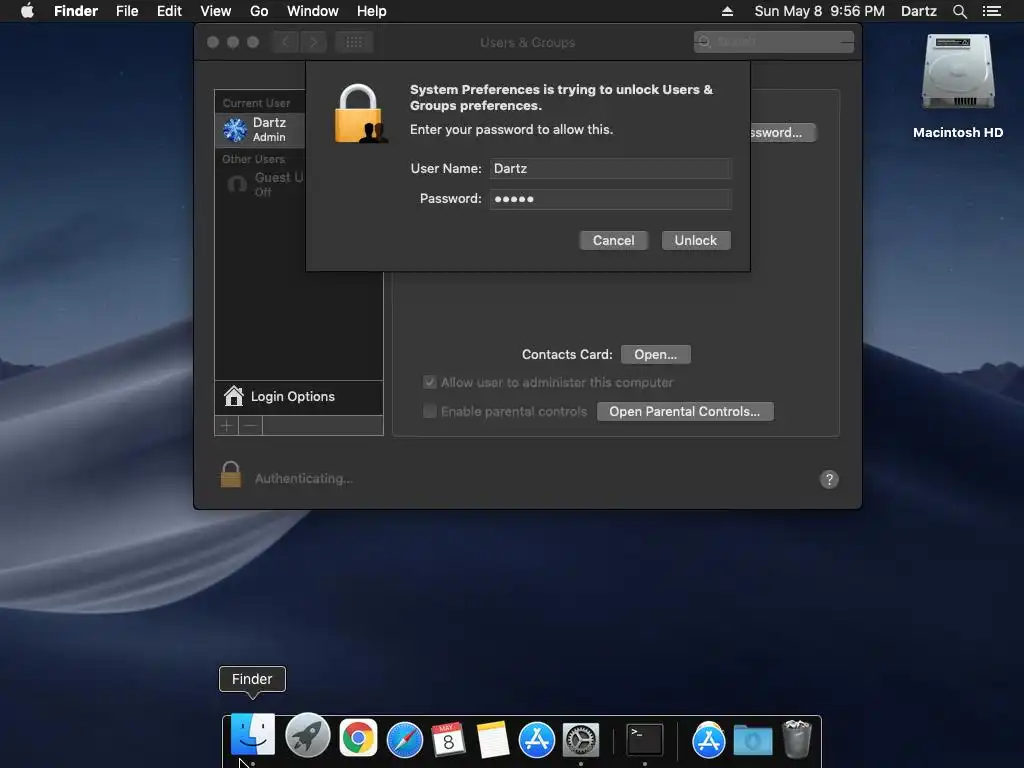Viewport: 1024px width, 768px height.
Task: Open the App Store icon beside Notes
Action: pos(536,740)
